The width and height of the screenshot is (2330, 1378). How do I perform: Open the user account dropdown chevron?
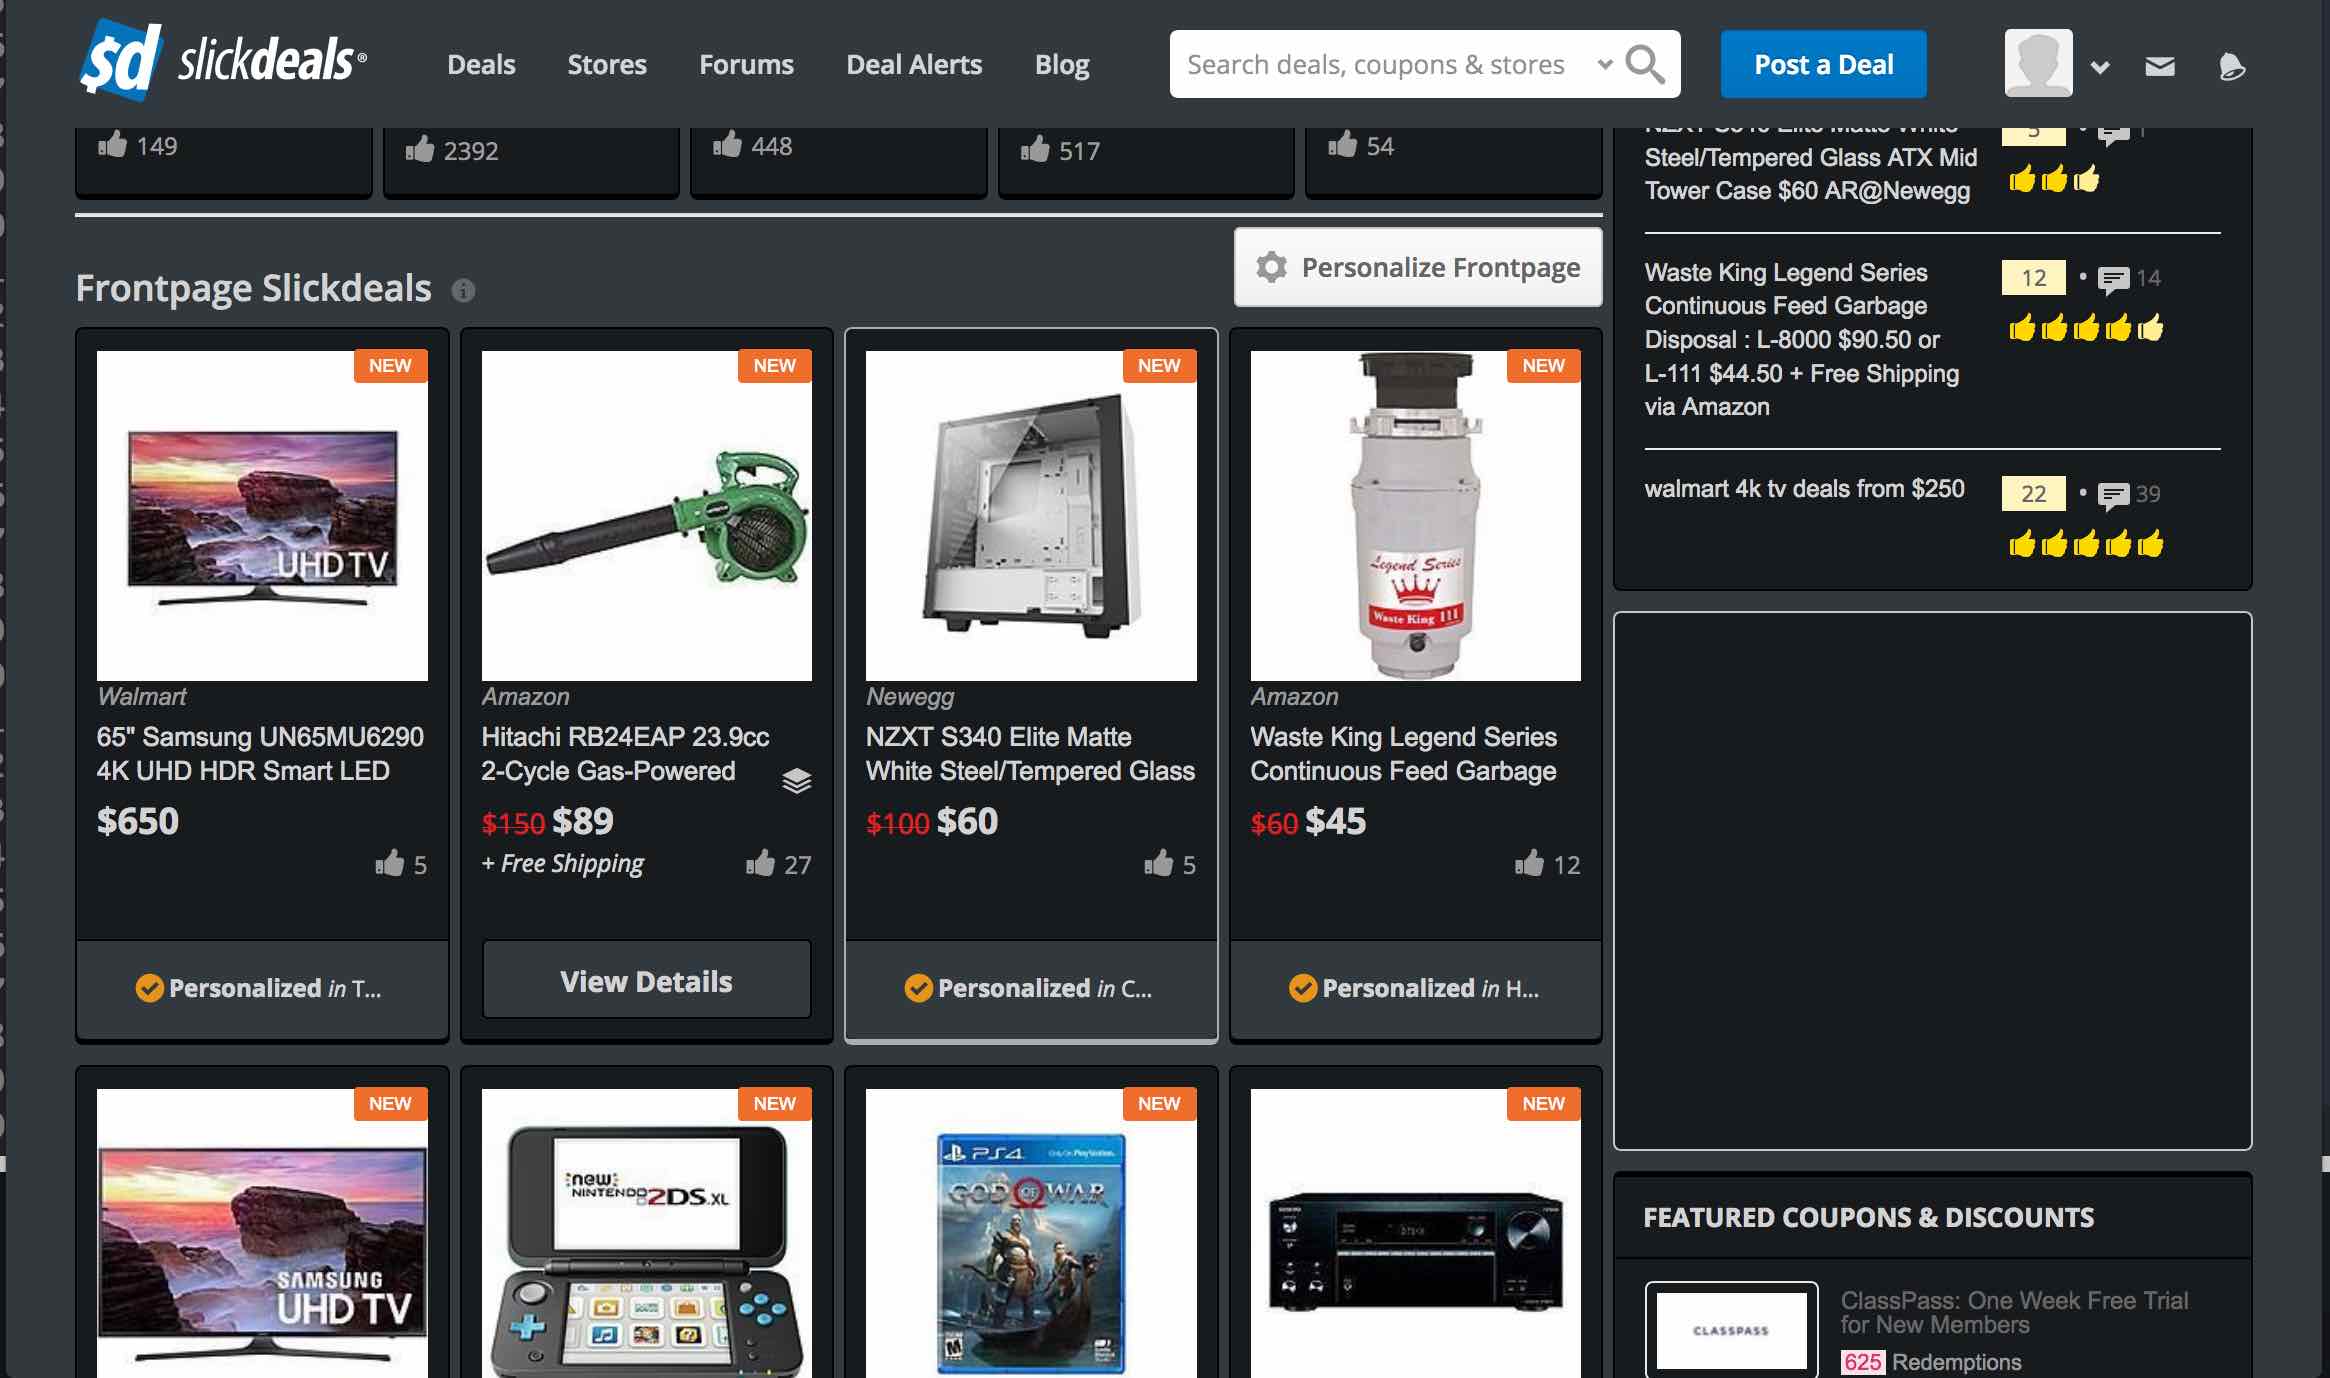[2099, 66]
